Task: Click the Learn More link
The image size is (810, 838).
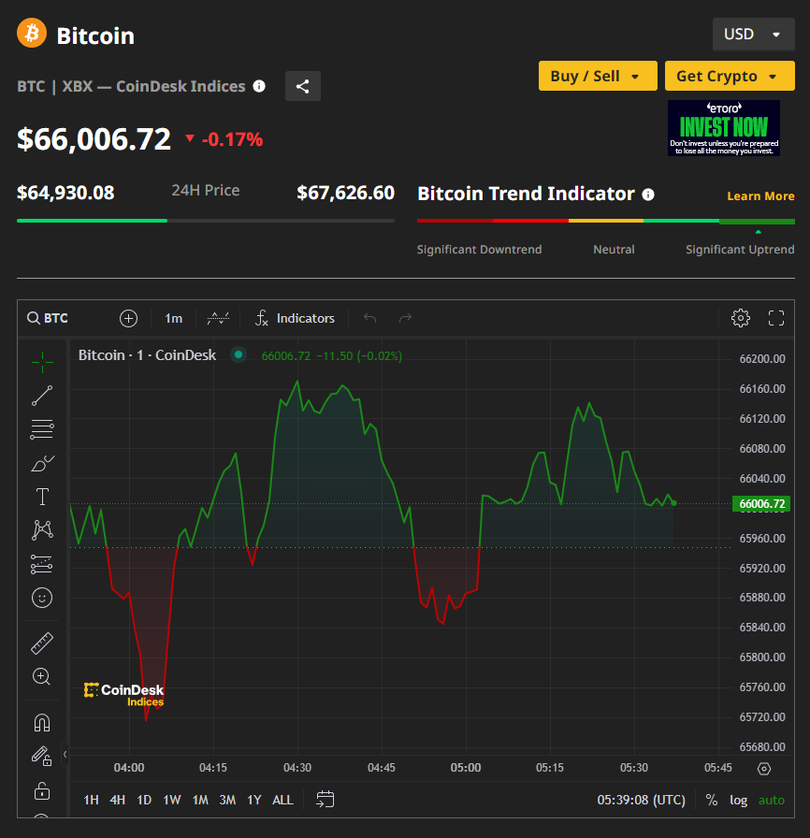Action: (x=760, y=196)
